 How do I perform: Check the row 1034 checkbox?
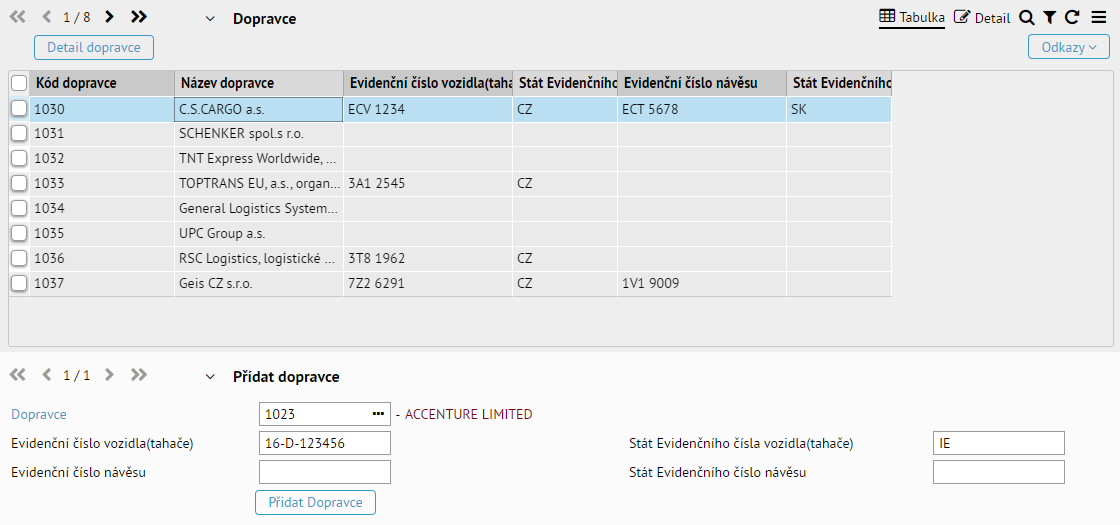pyautogui.click(x=19, y=208)
